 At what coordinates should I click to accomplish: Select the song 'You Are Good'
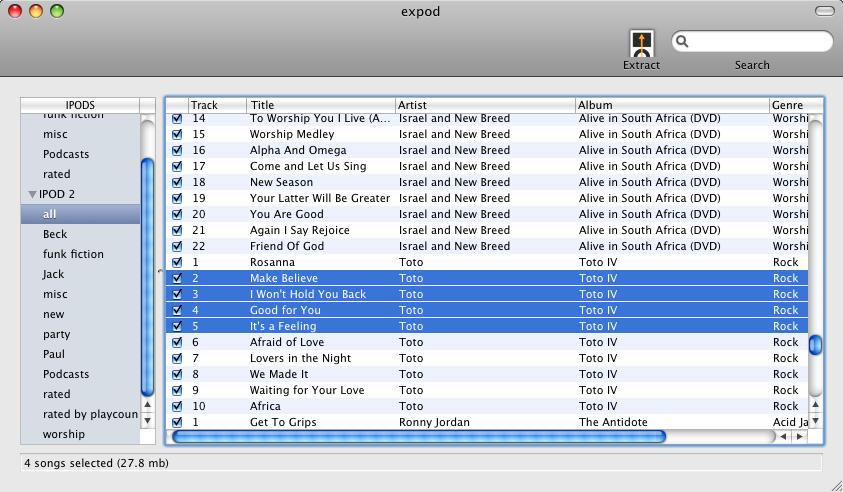pyautogui.click(x=287, y=214)
